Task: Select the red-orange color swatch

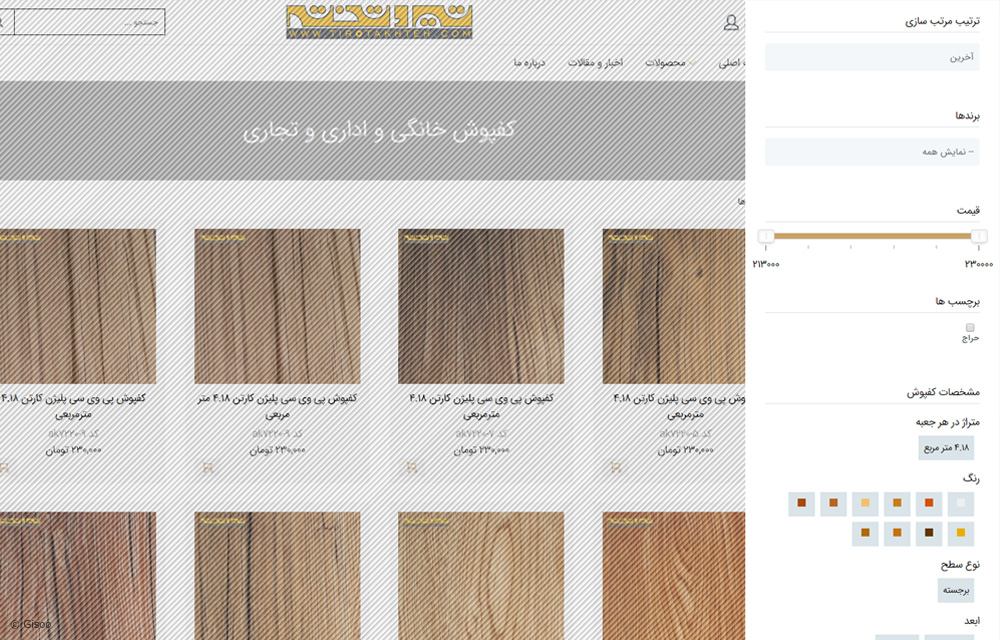Action: click(929, 503)
